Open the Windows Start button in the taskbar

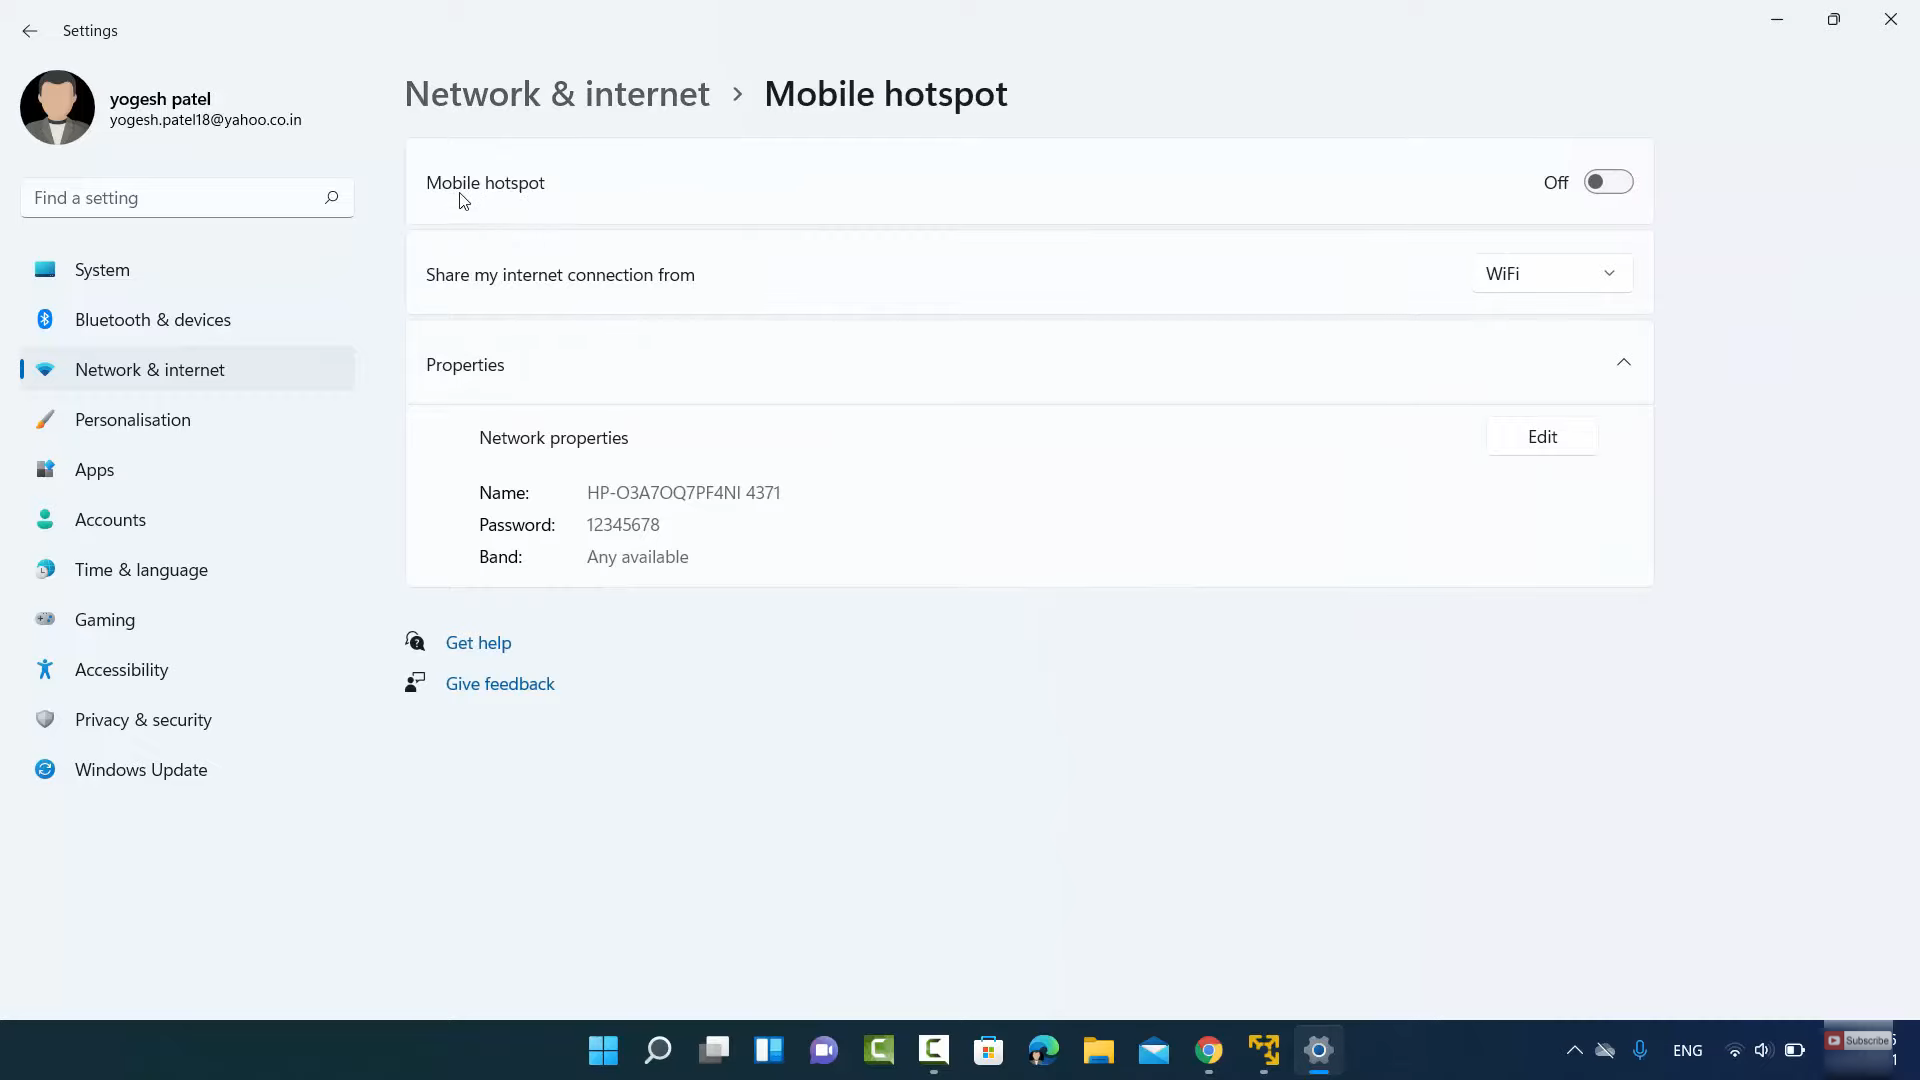[x=603, y=1050]
